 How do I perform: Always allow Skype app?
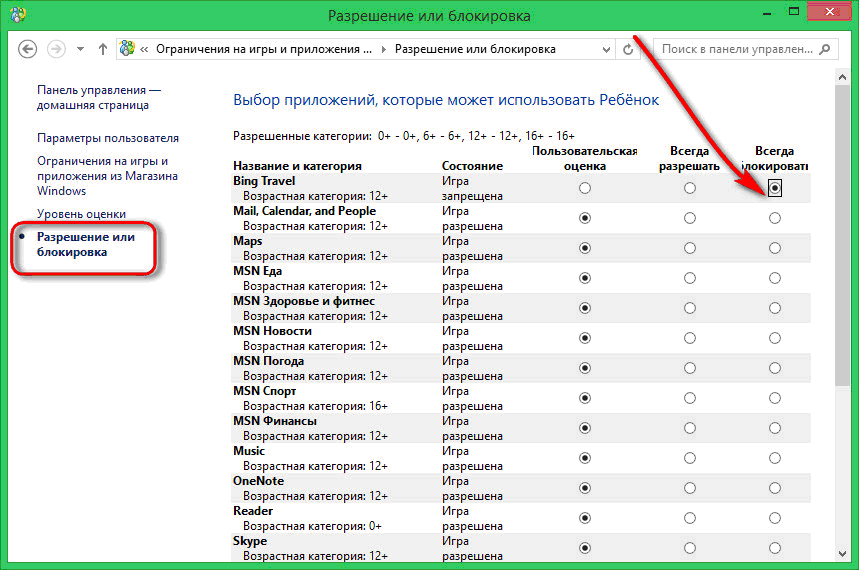(x=690, y=548)
